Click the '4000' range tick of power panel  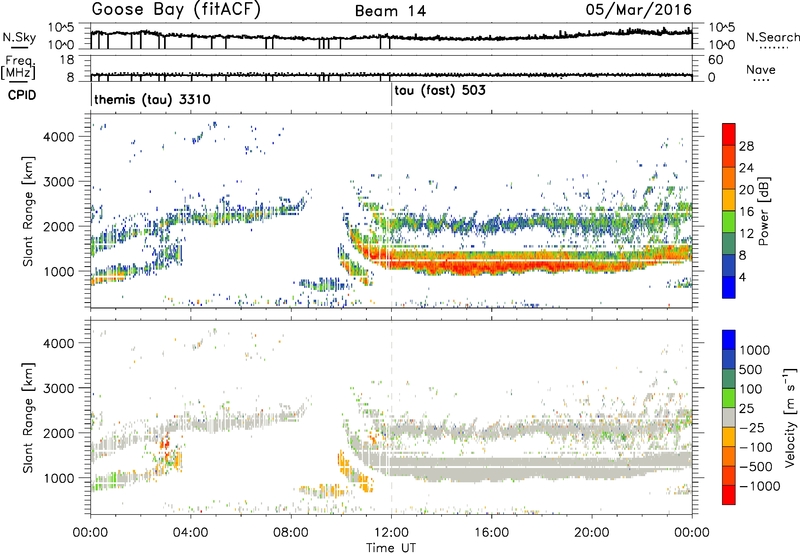point(58,136)
